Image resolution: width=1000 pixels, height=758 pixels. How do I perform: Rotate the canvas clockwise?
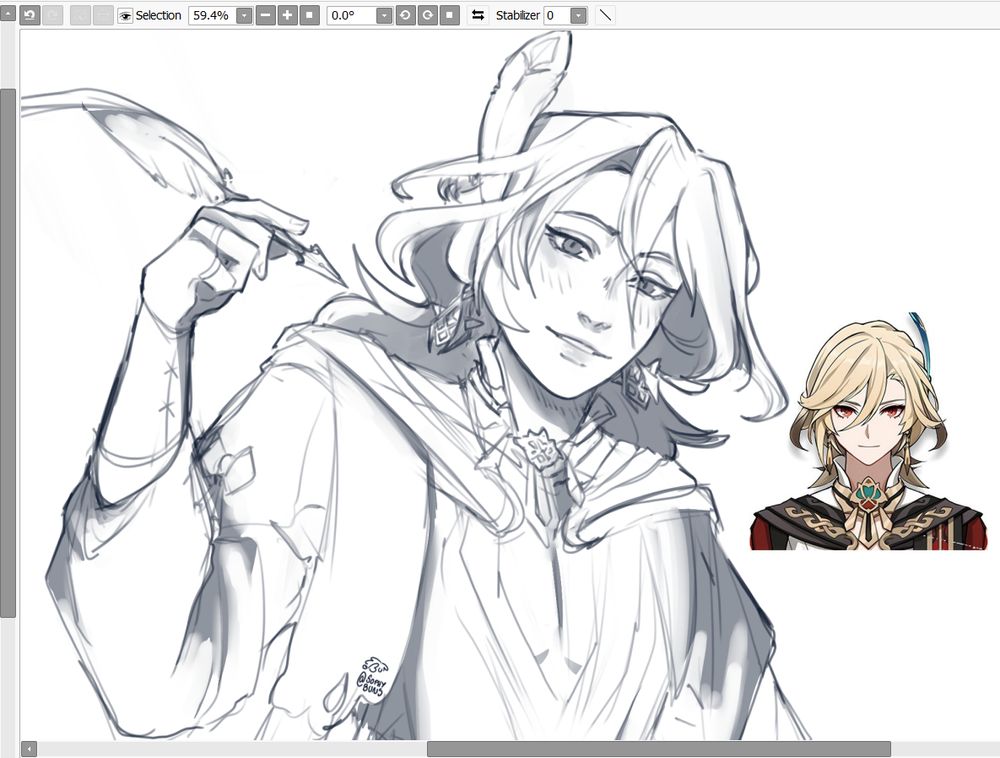(427, 15)
